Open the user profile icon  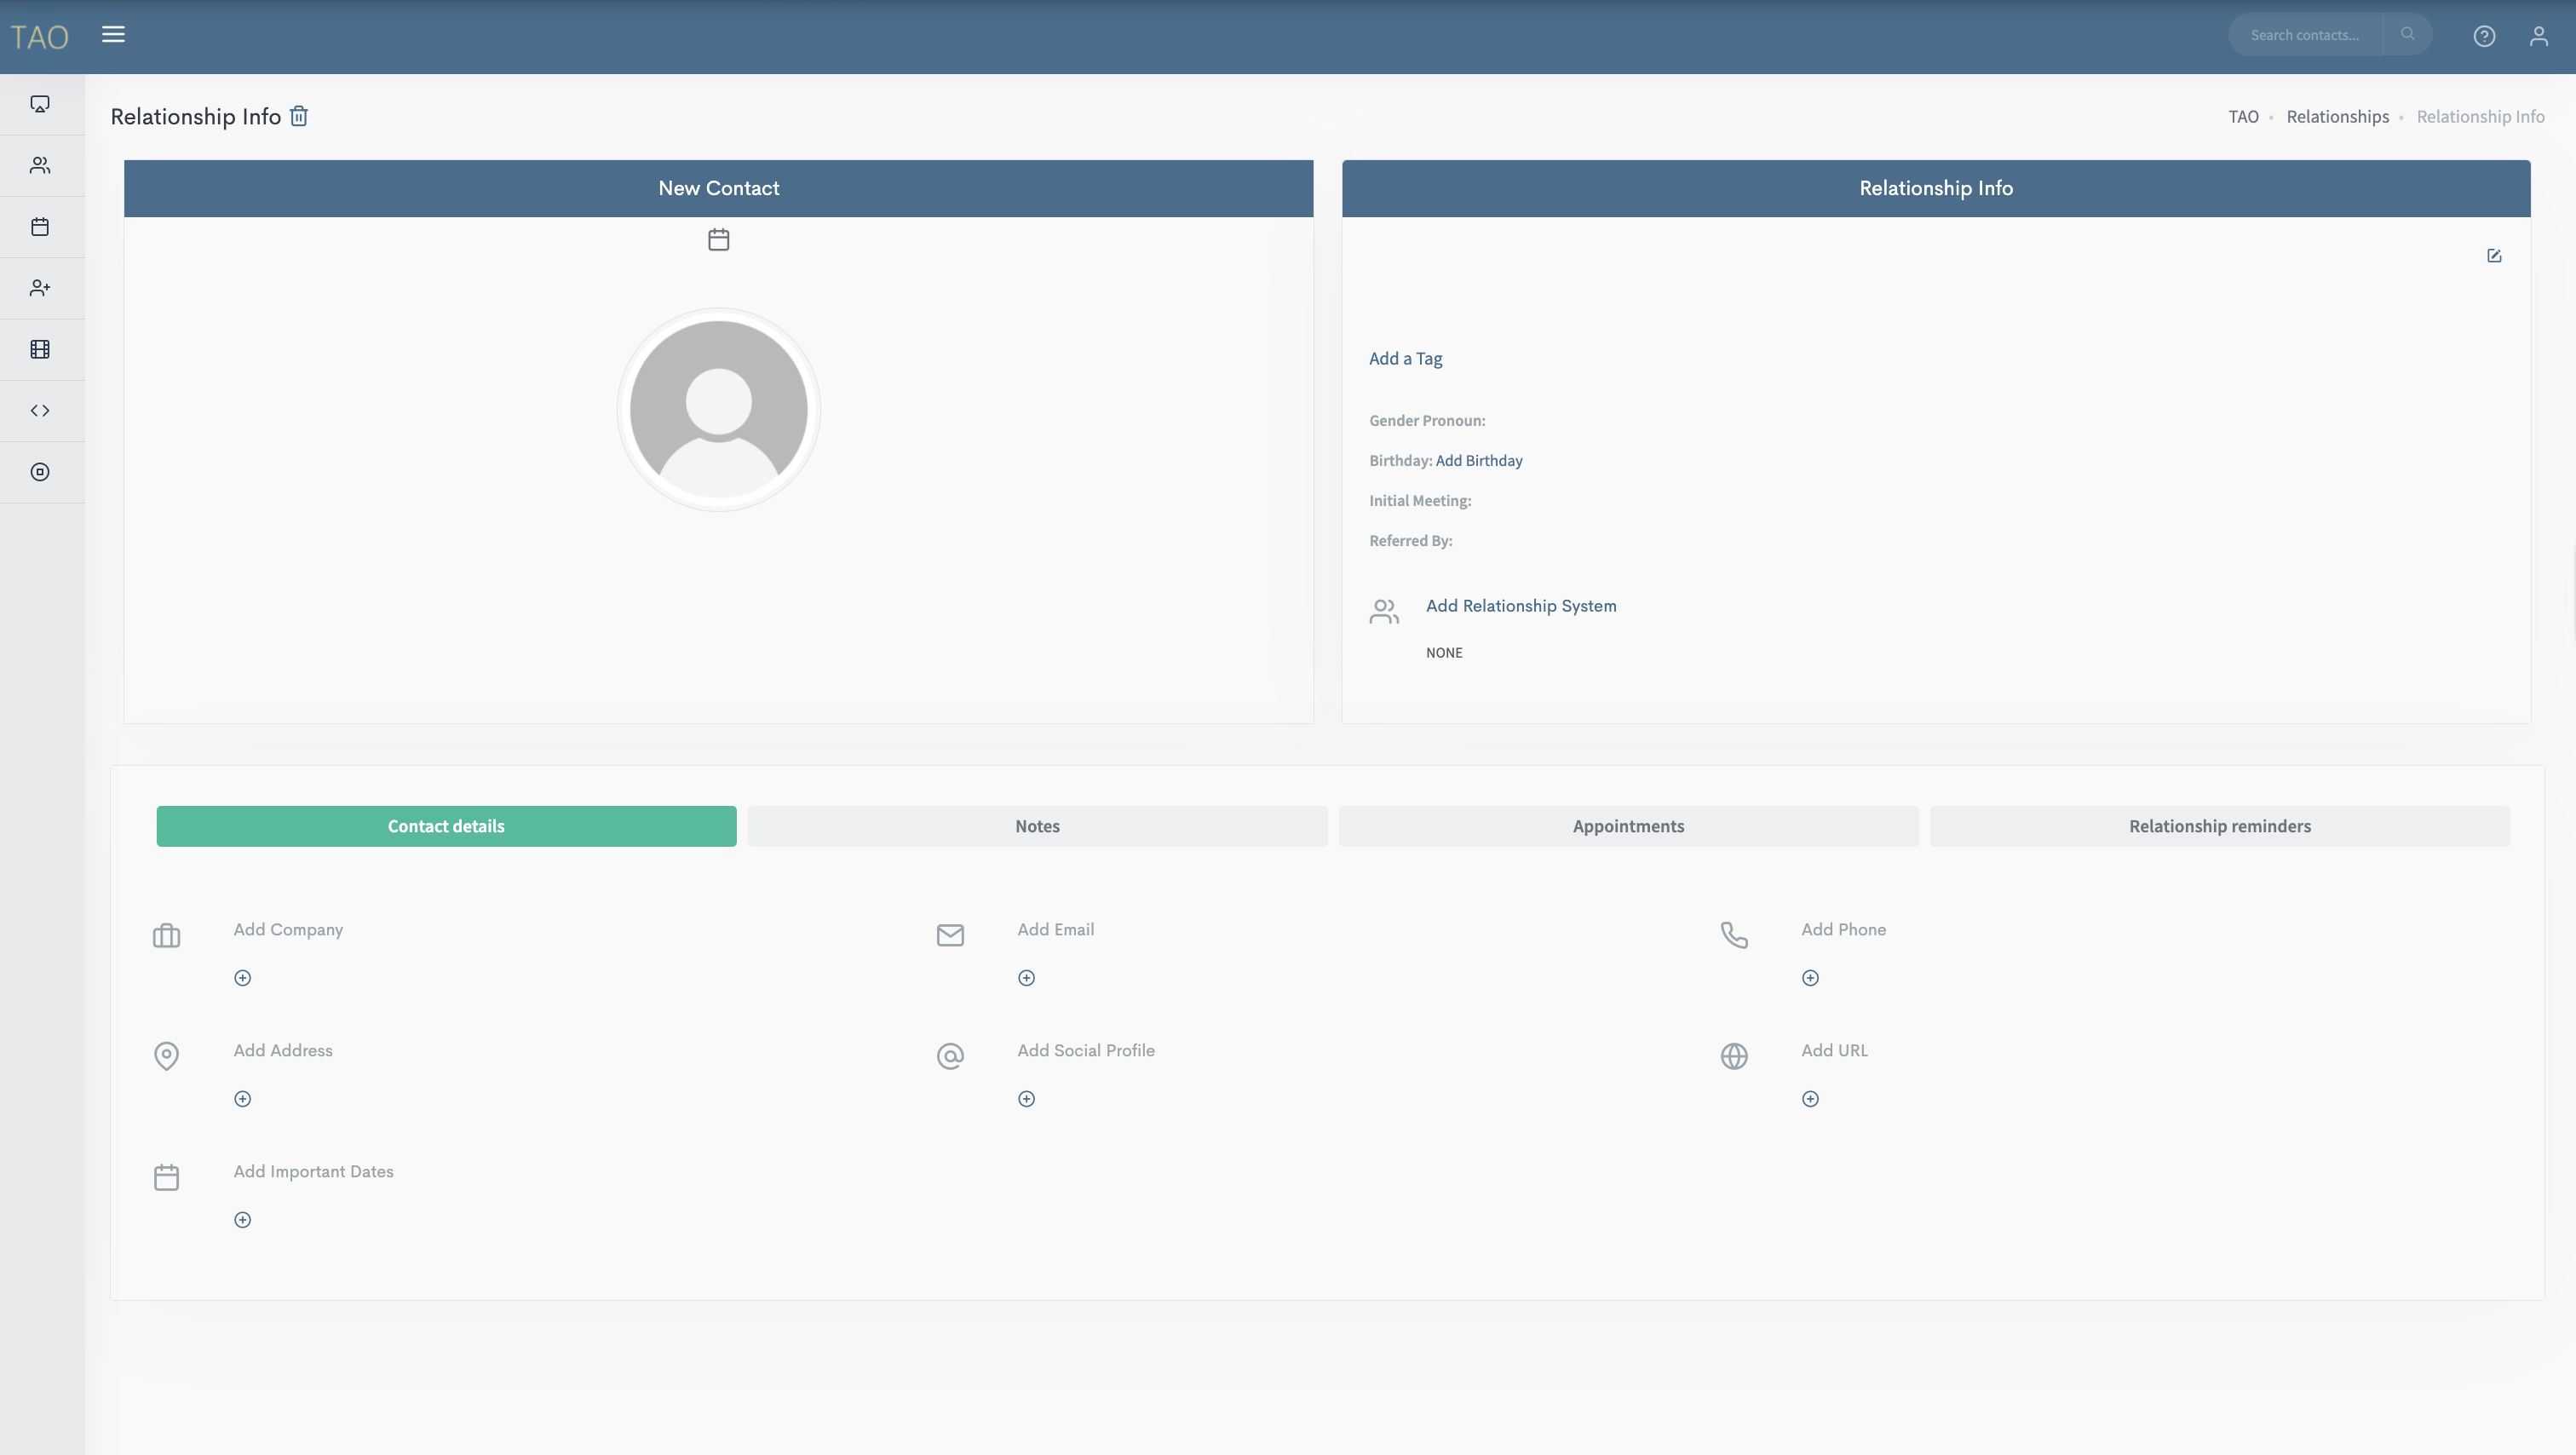click(2538, 36)
